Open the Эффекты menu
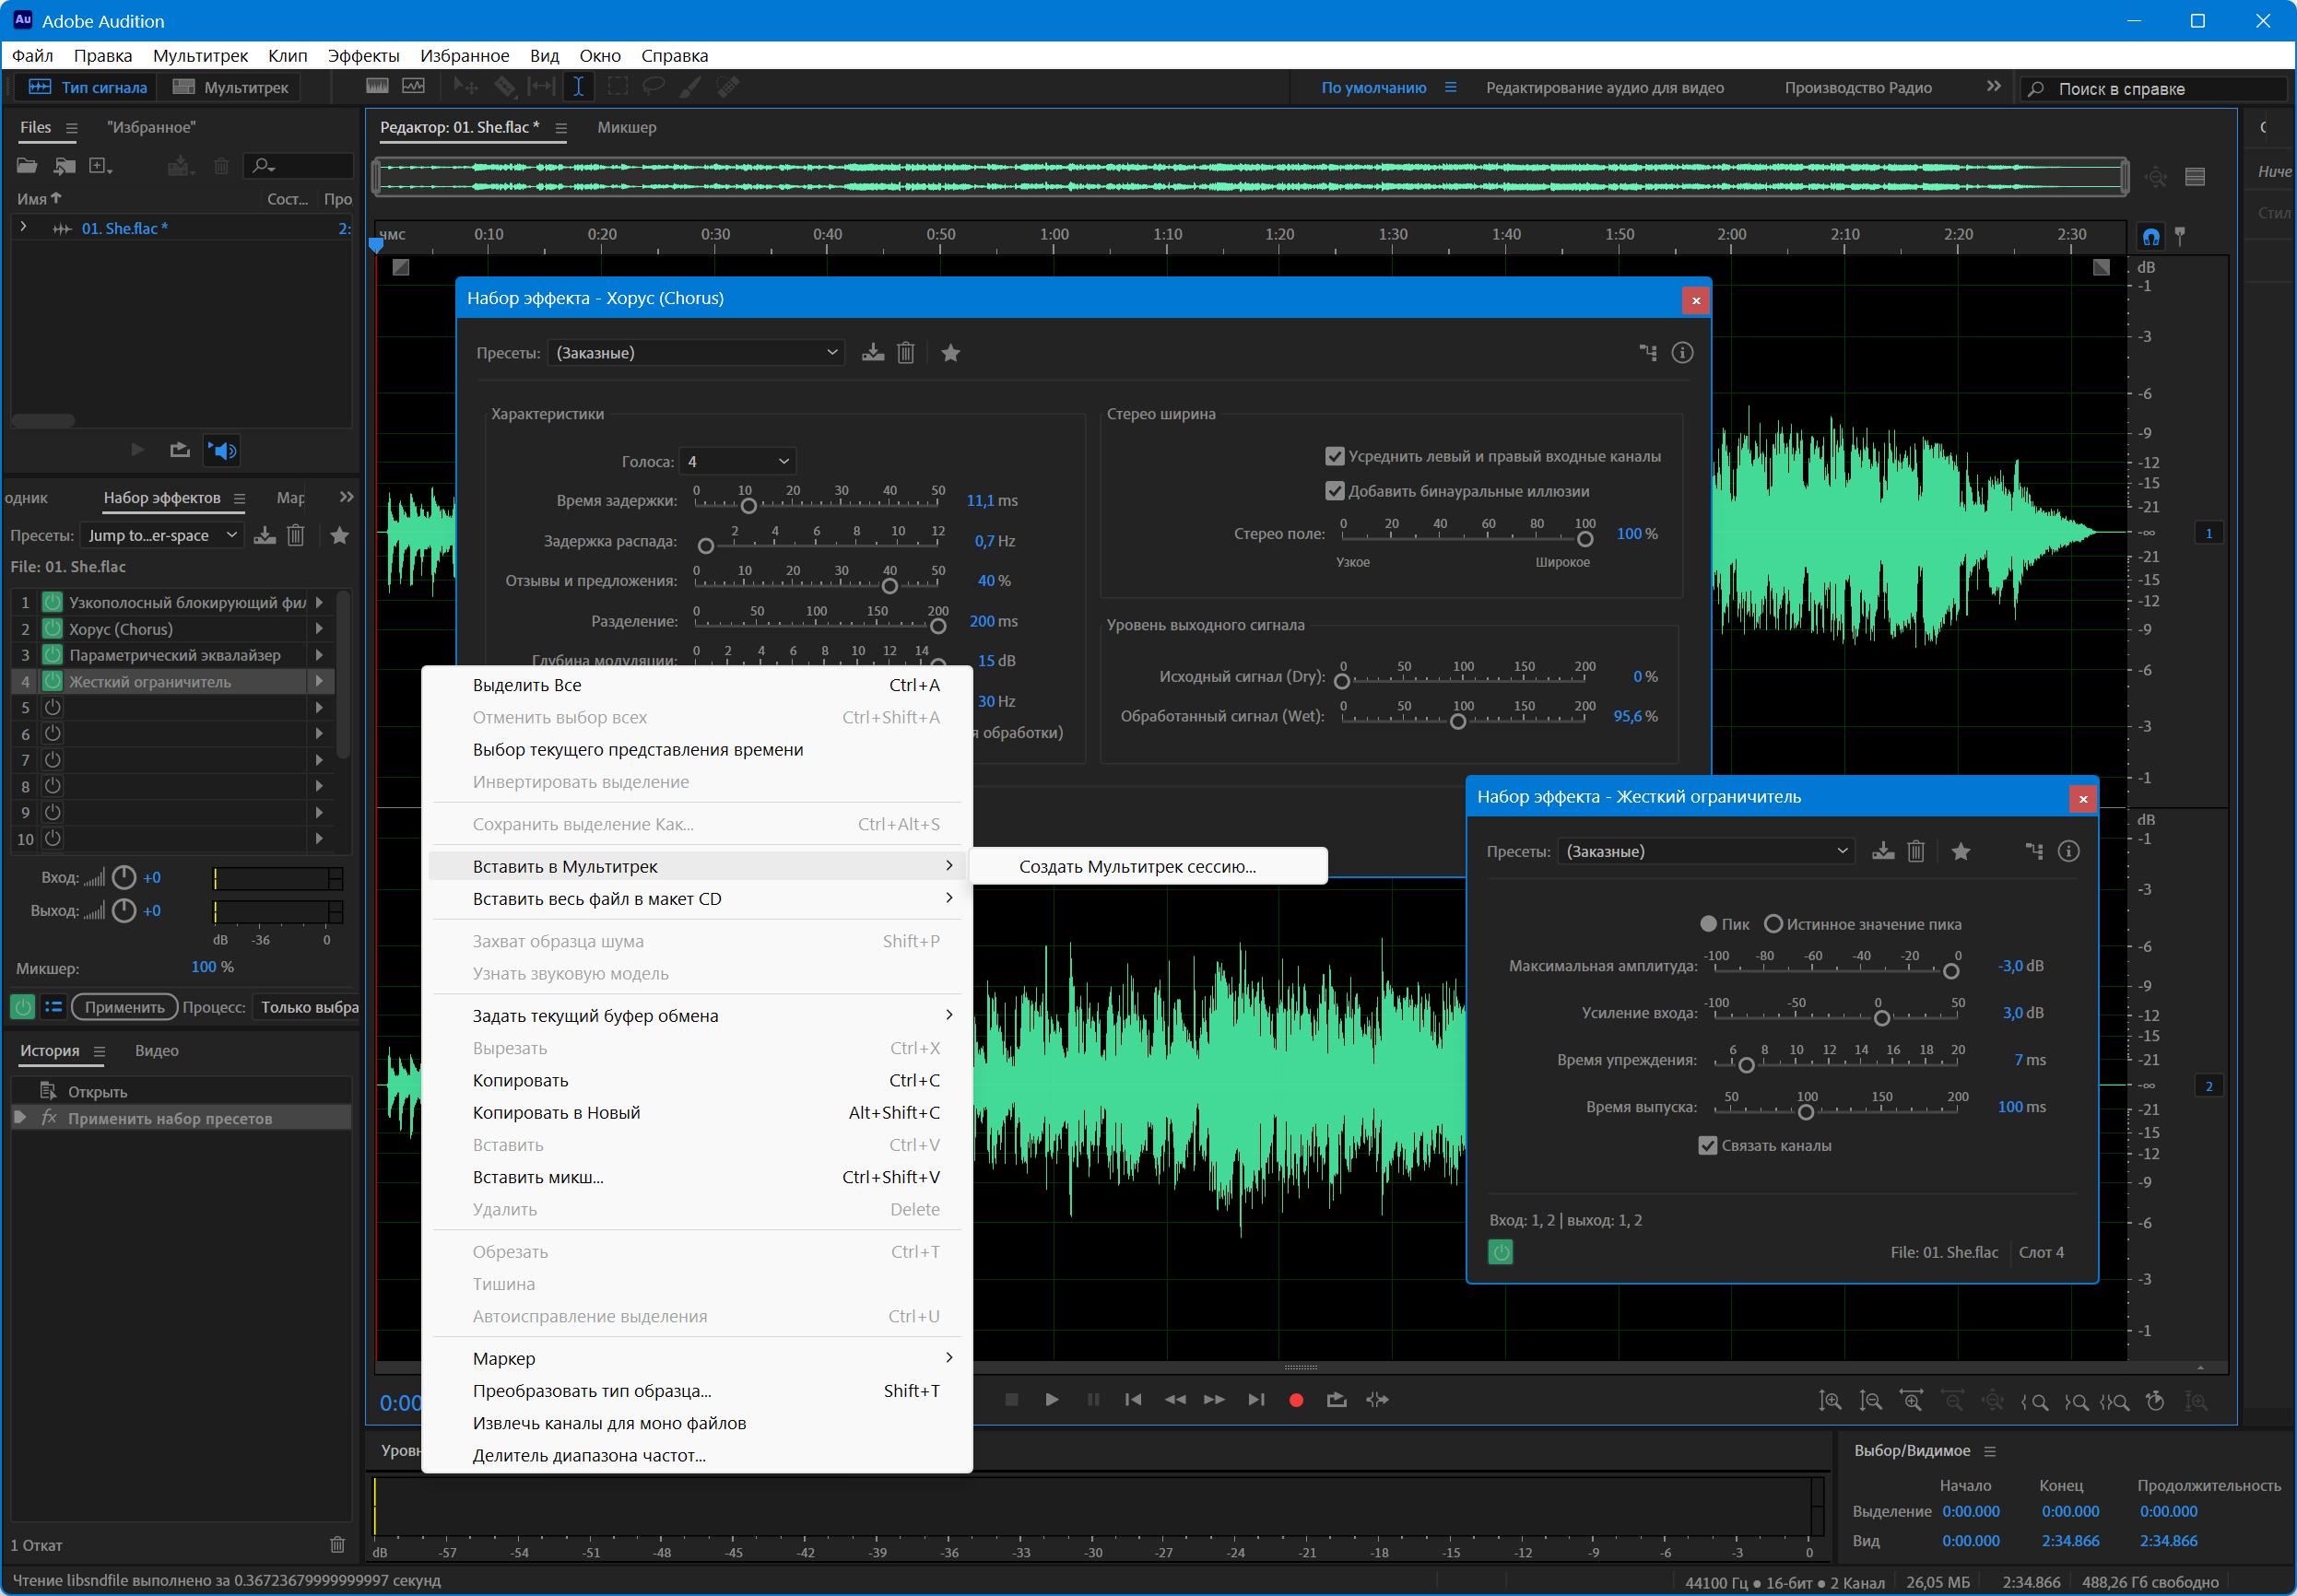This screenshot has height=1596, width=2297. click(x=363, y=56)
